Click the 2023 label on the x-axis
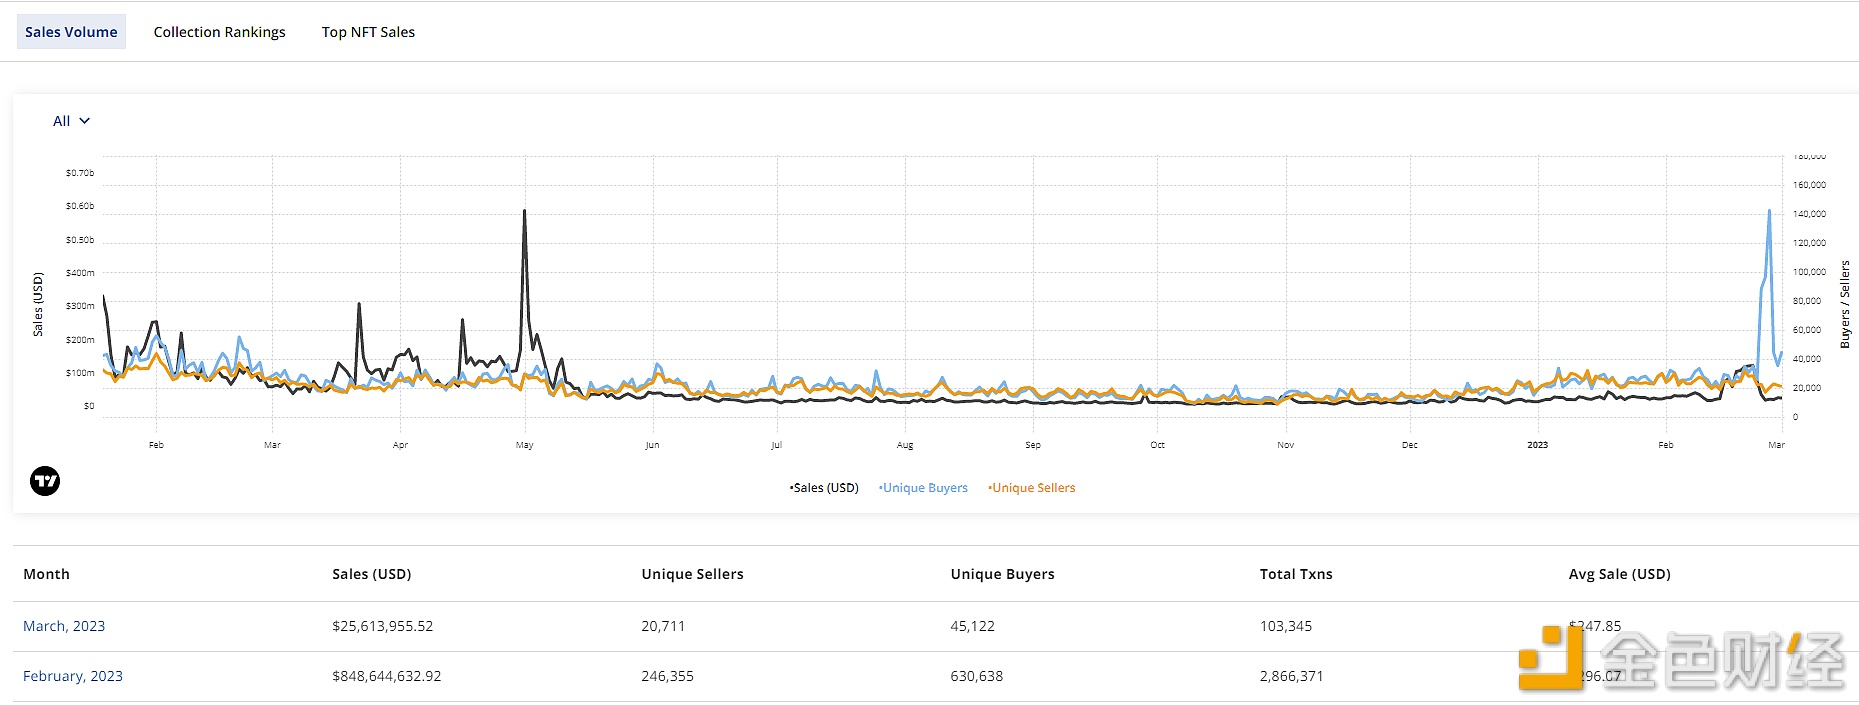Screen dimensions: 1859x705 click(x=1537, y=445)
